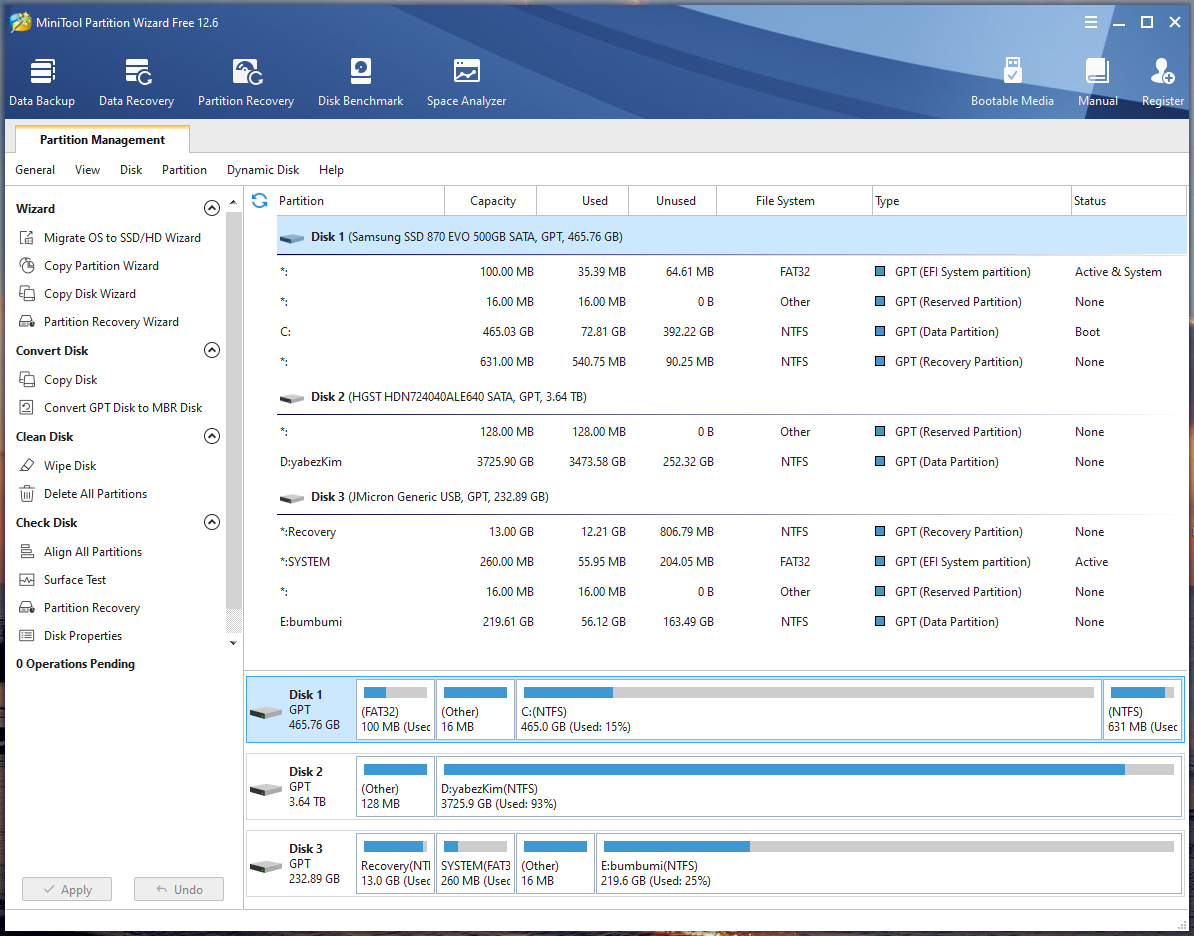Select 100 MB FAT32 block on Disk 1
Viewport: 1194px width, 936px height.
click(395, 710)
